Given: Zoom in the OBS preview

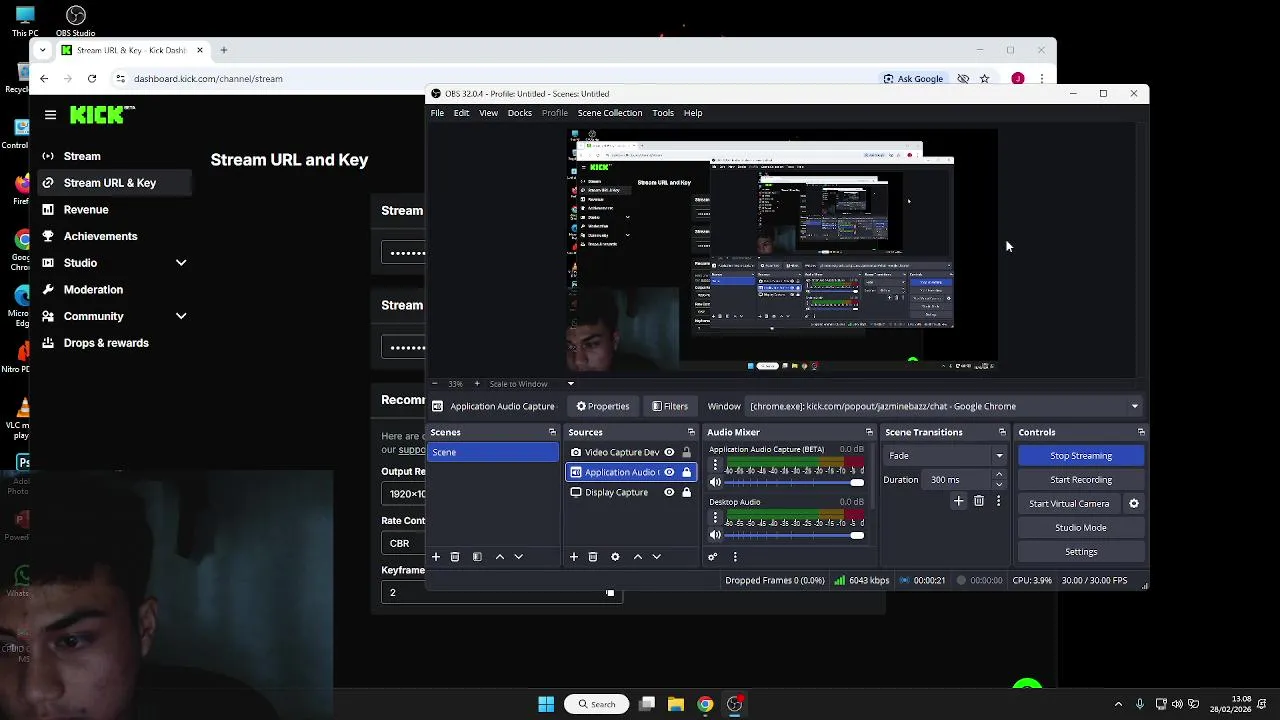Looking at the screenshot, I should [477, 384].
